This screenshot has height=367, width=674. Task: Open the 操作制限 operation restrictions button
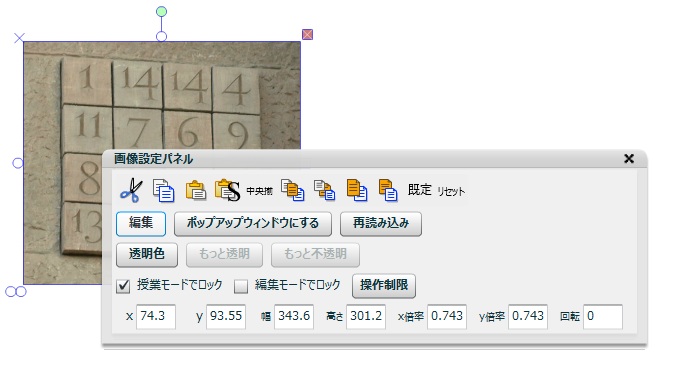point(384,285)
